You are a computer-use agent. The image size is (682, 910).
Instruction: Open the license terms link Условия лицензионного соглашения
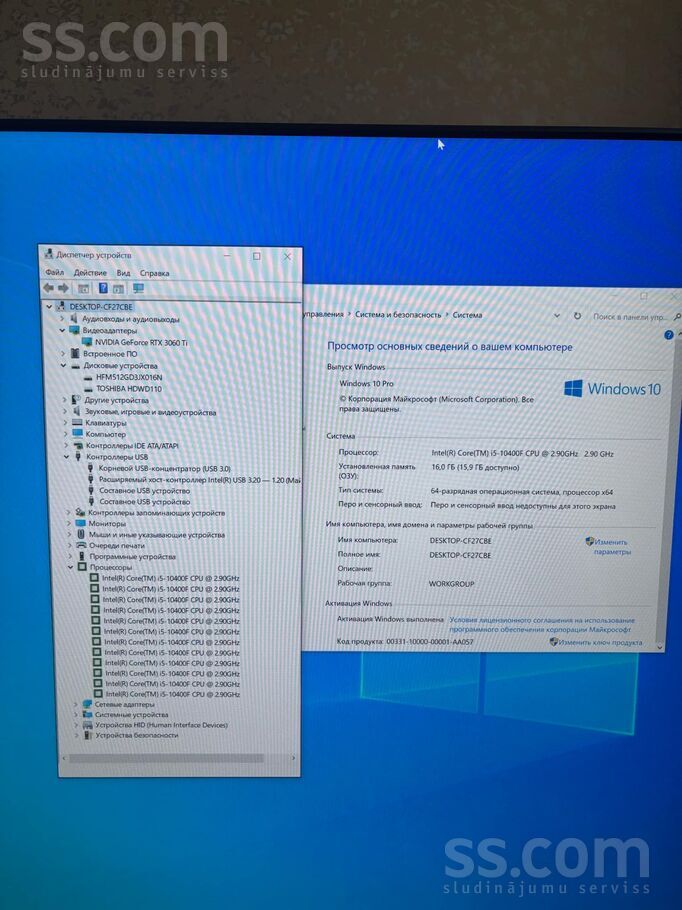(542, 624)
